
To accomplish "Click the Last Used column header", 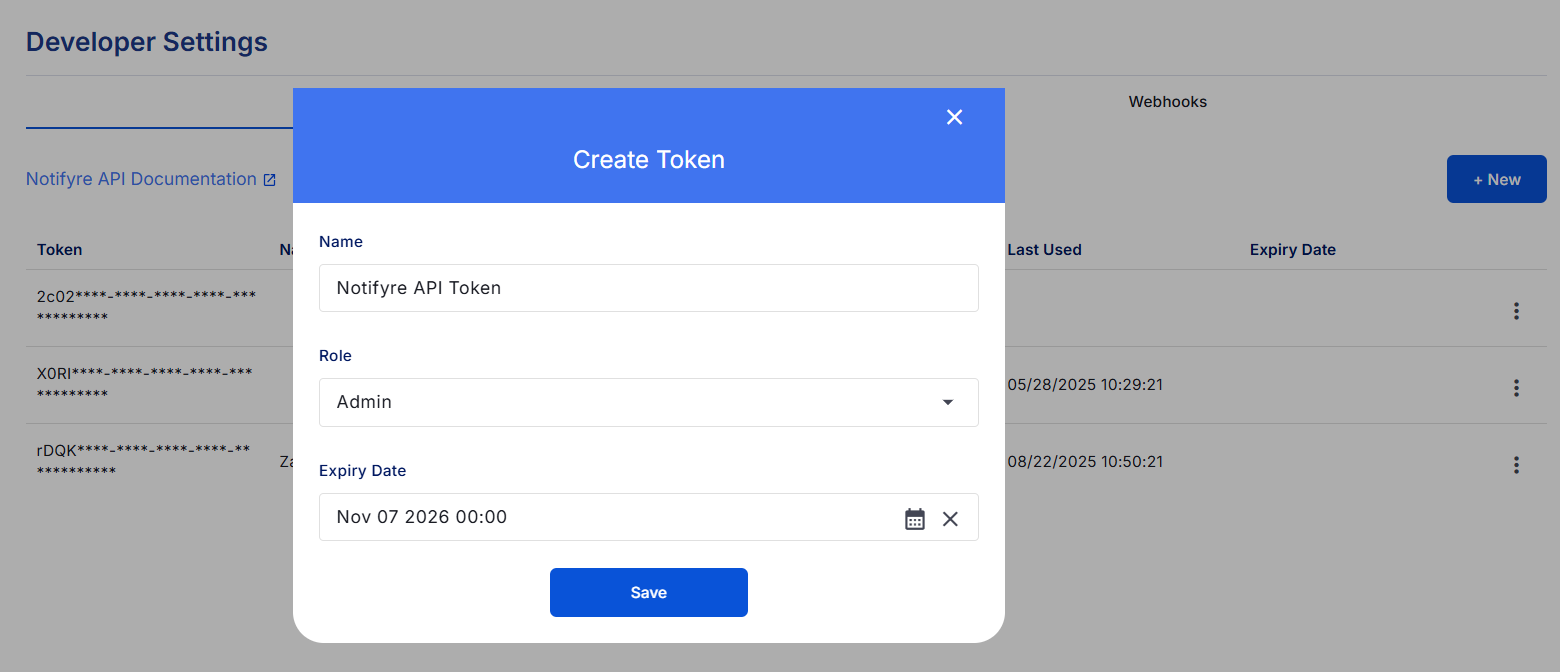I will click(1044, 250).
